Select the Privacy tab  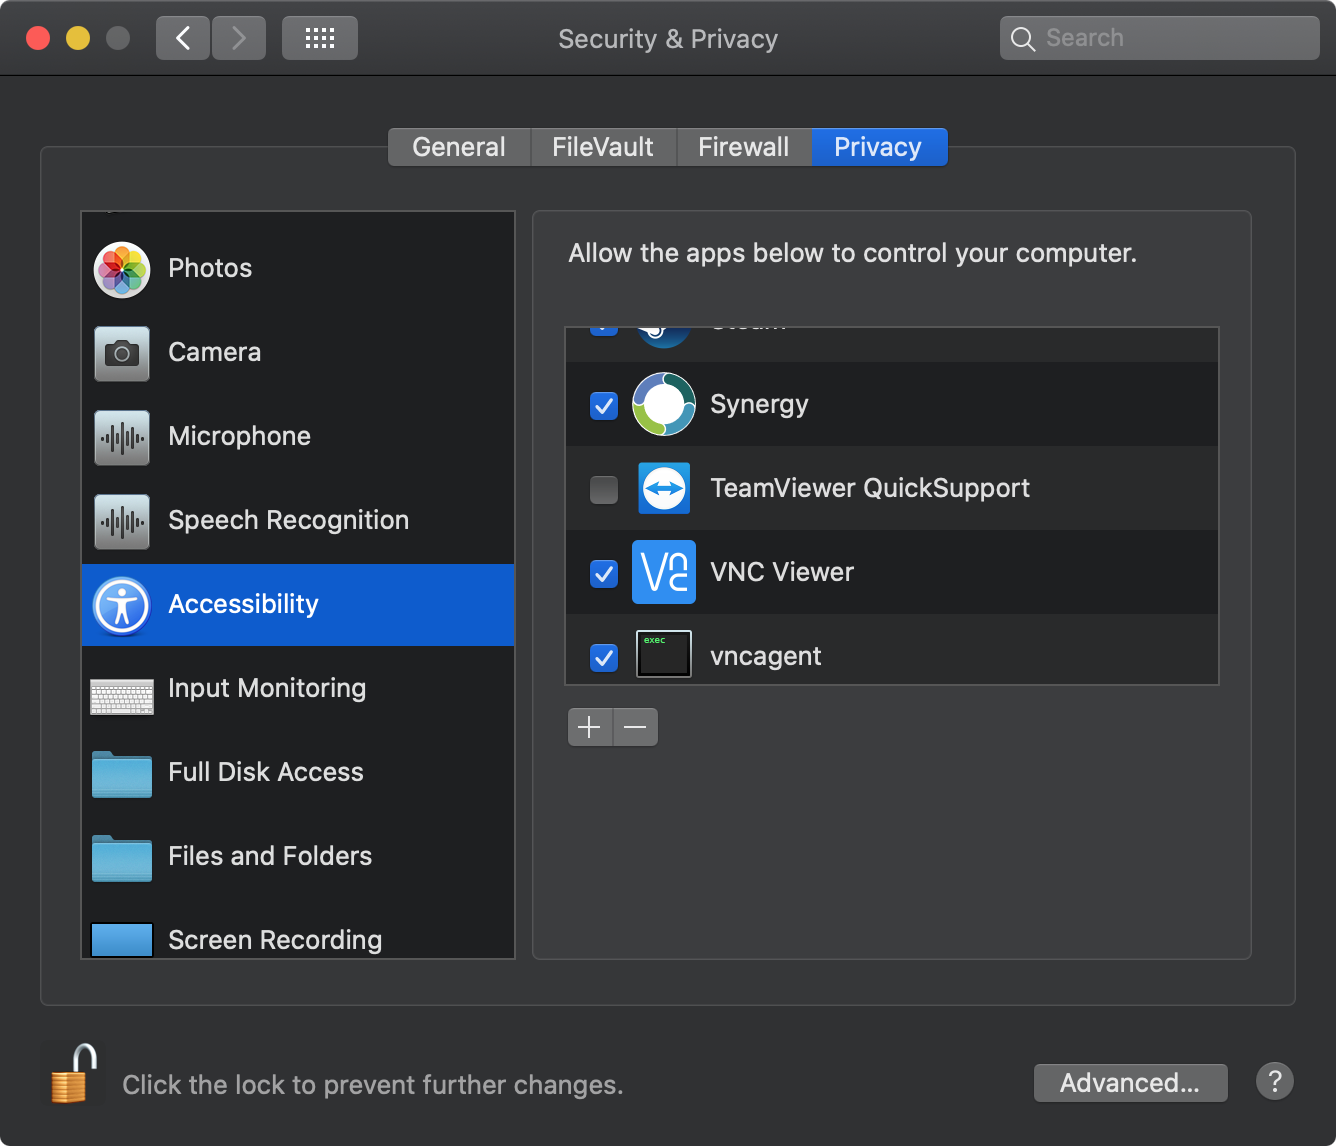coord(878,147)
